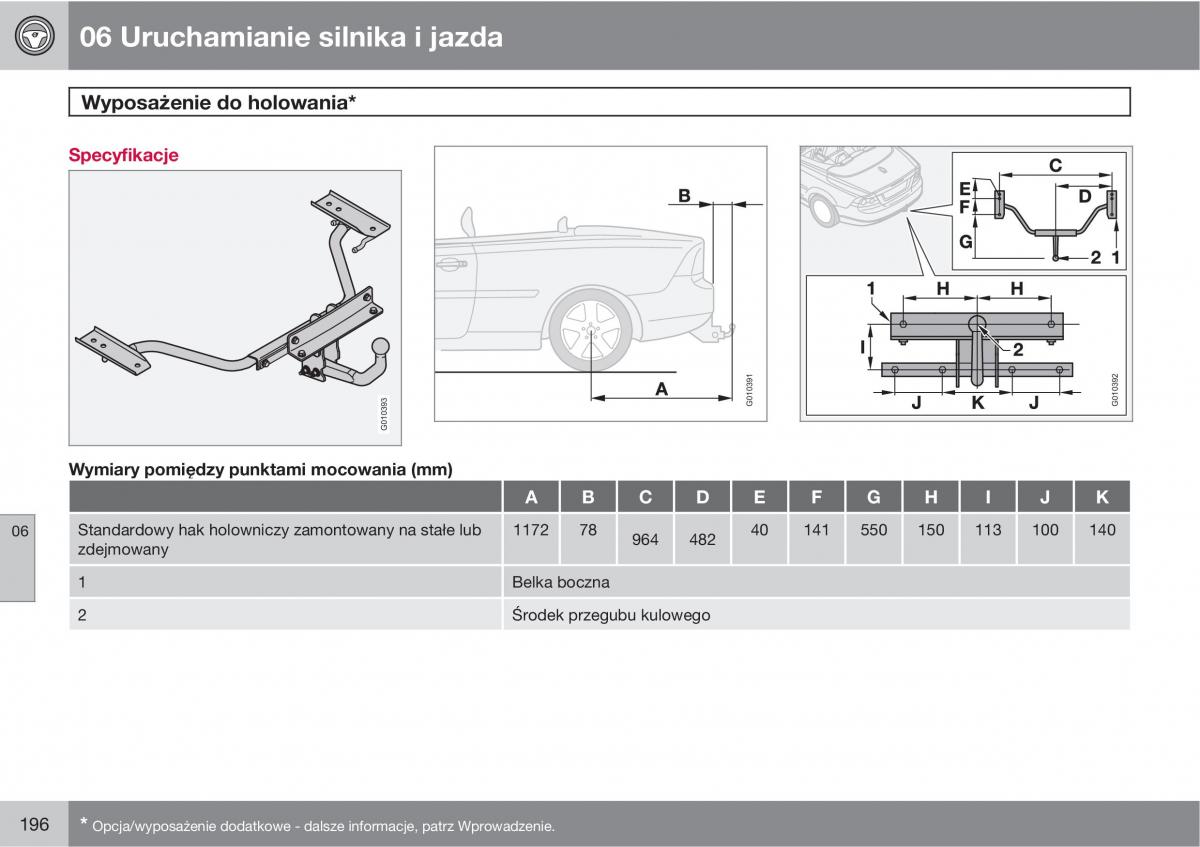Click column header E in the table

tap(759, 497)
